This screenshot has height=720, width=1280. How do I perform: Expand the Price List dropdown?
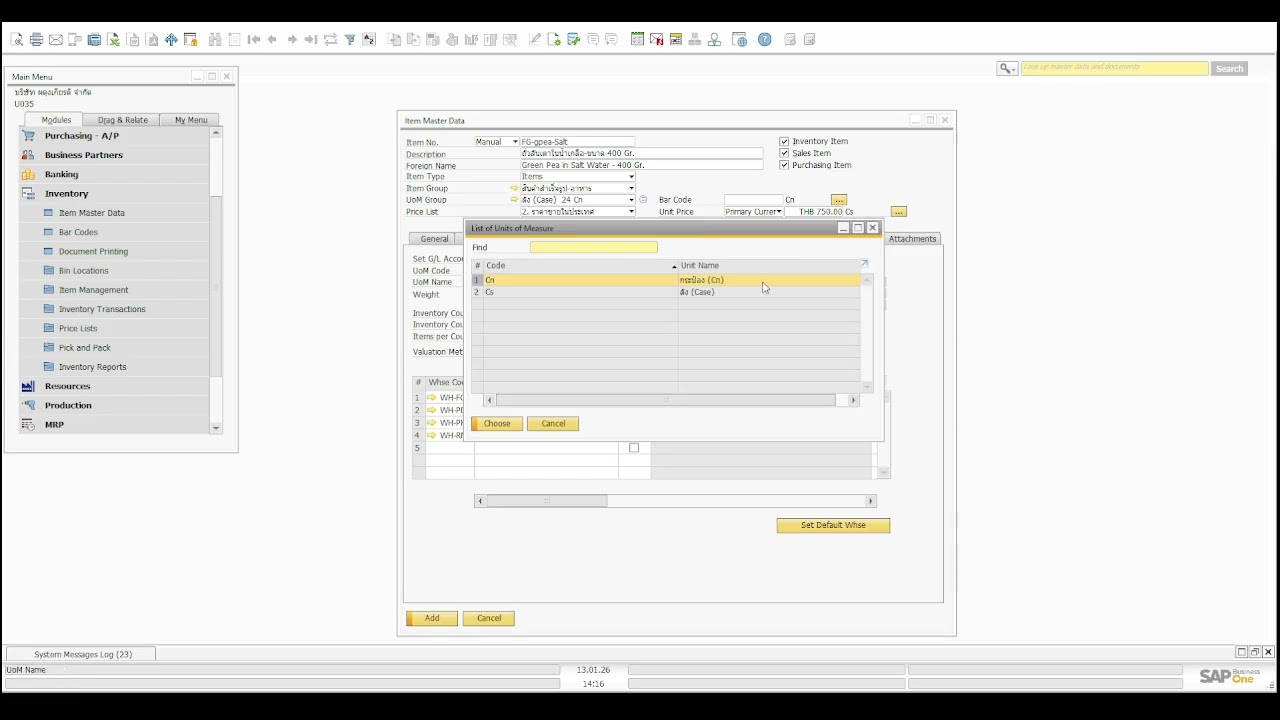click(631, 212)
